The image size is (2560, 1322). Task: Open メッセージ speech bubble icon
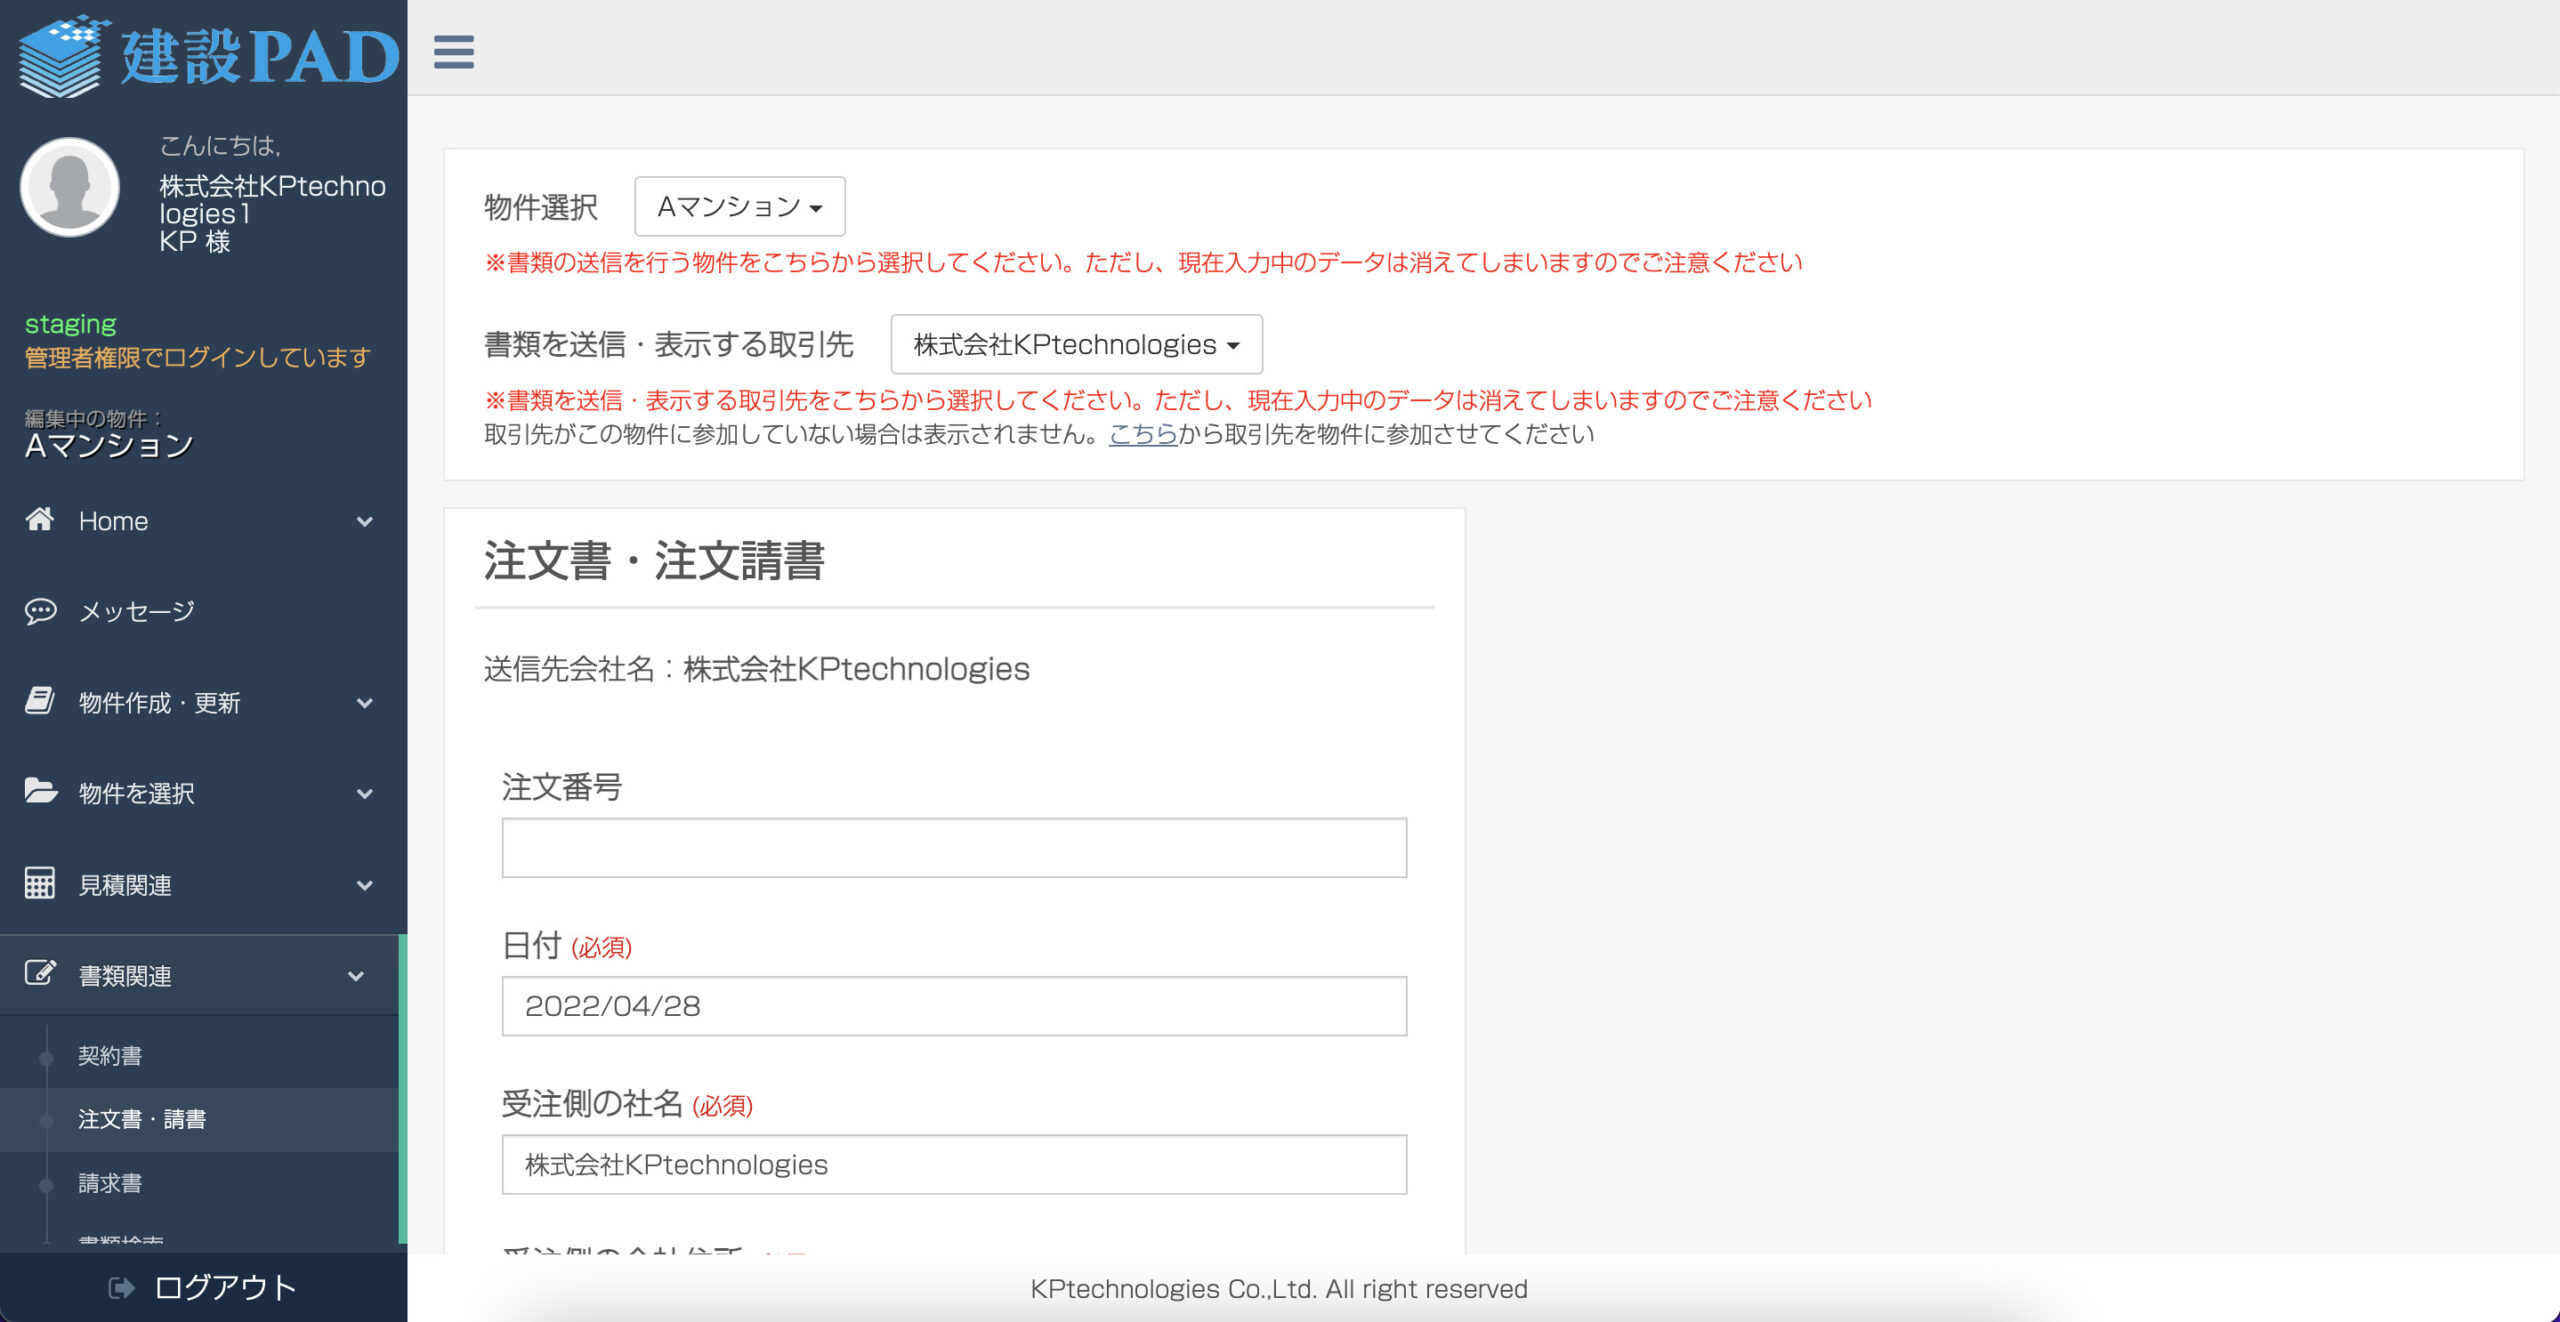click(40, 611)
